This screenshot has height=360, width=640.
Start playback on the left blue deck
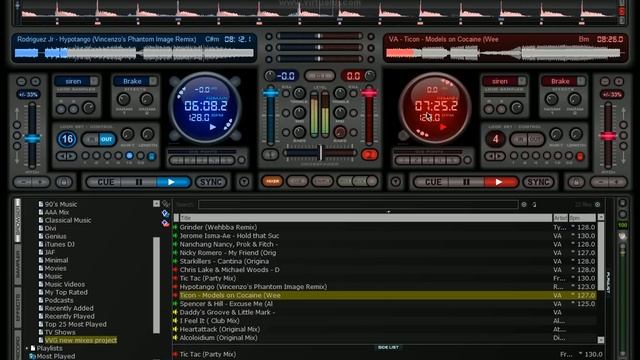pos(172,182)
